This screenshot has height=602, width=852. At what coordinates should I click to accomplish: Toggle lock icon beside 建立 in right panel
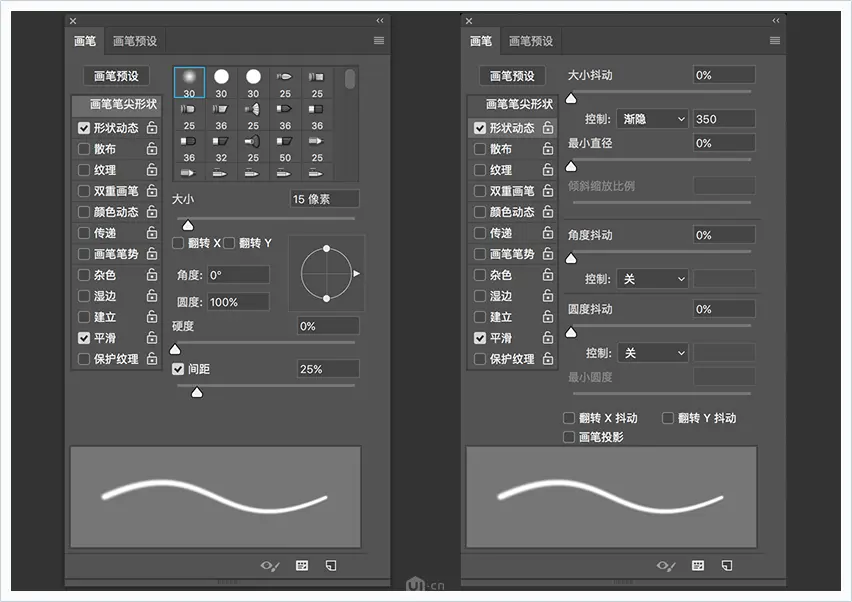(548, 316)
